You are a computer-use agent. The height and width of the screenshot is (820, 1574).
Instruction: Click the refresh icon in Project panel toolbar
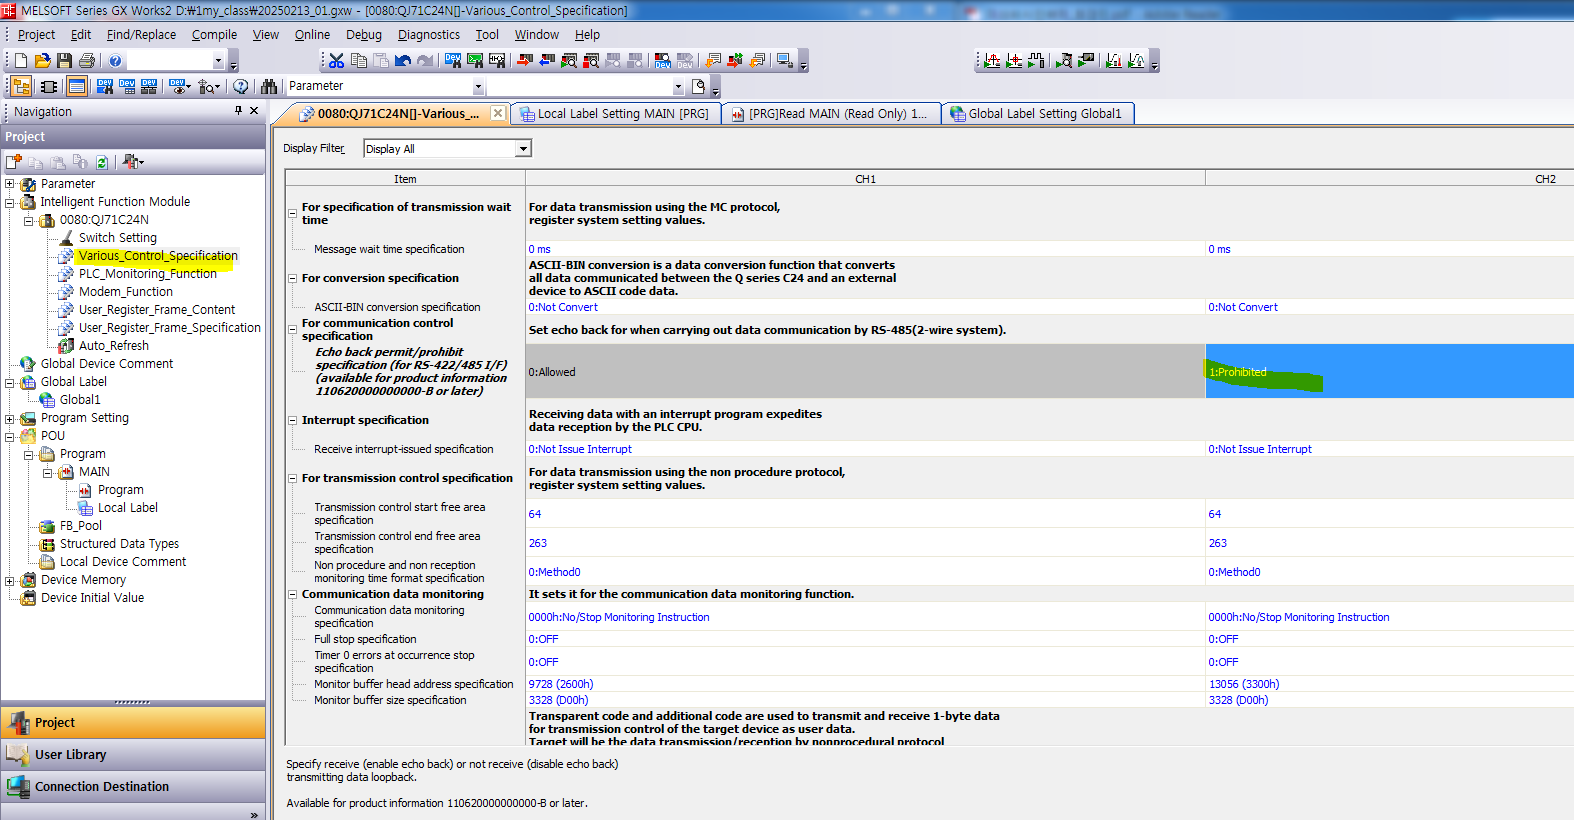[x=101, y=162]
